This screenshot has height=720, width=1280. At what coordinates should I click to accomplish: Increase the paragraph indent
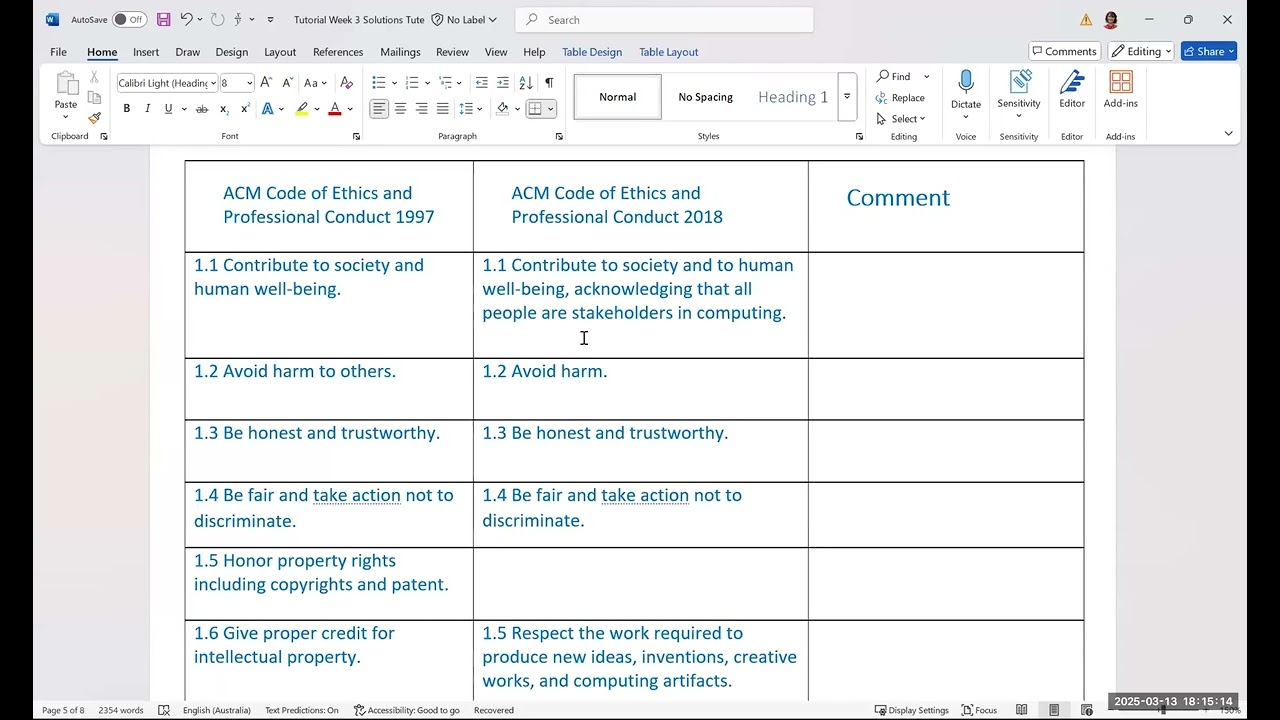[x=503, y=83]
